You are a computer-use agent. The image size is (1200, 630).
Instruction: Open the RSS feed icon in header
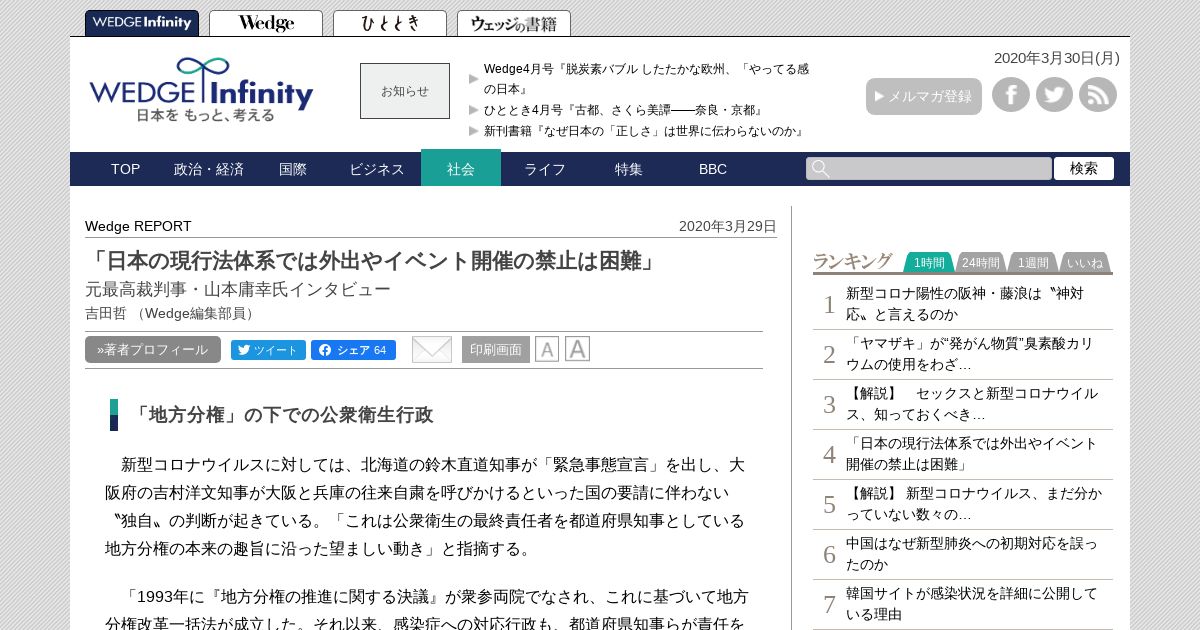tap(1098, 95)
